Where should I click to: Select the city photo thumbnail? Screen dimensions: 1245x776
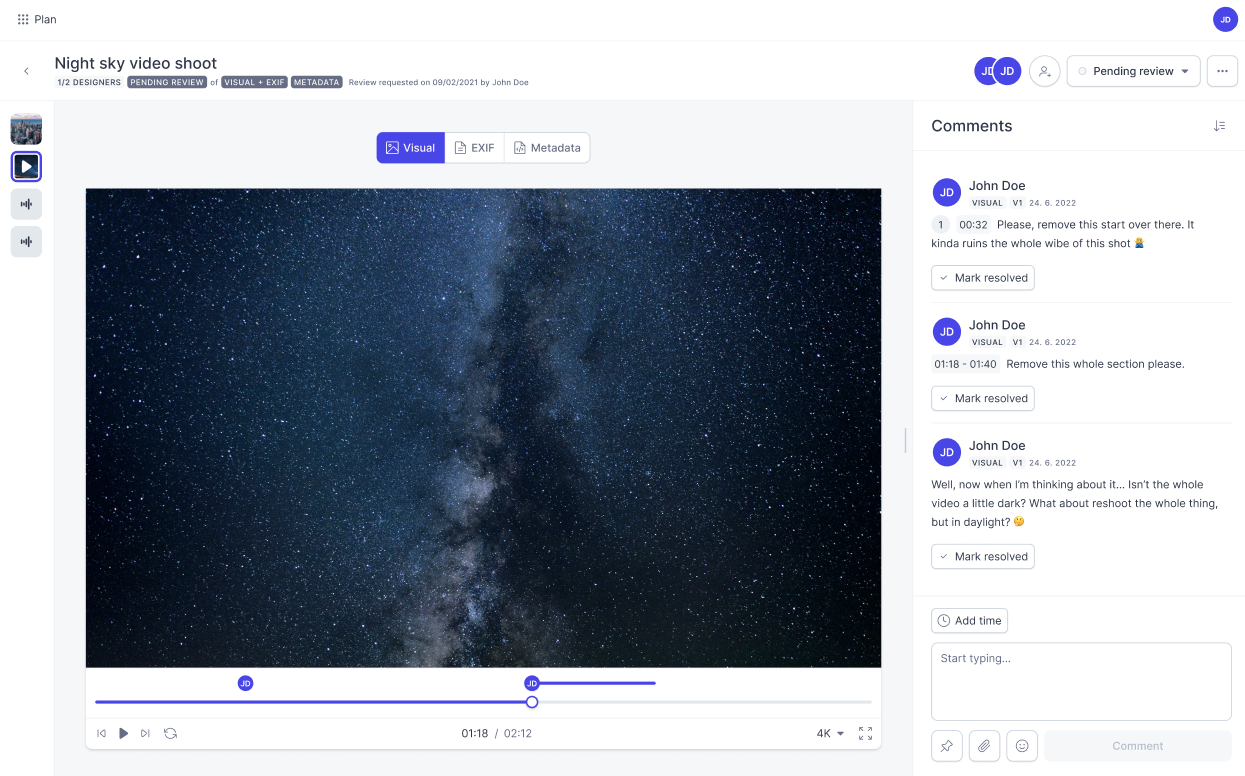pyautogui.click(x=26, y=129)
